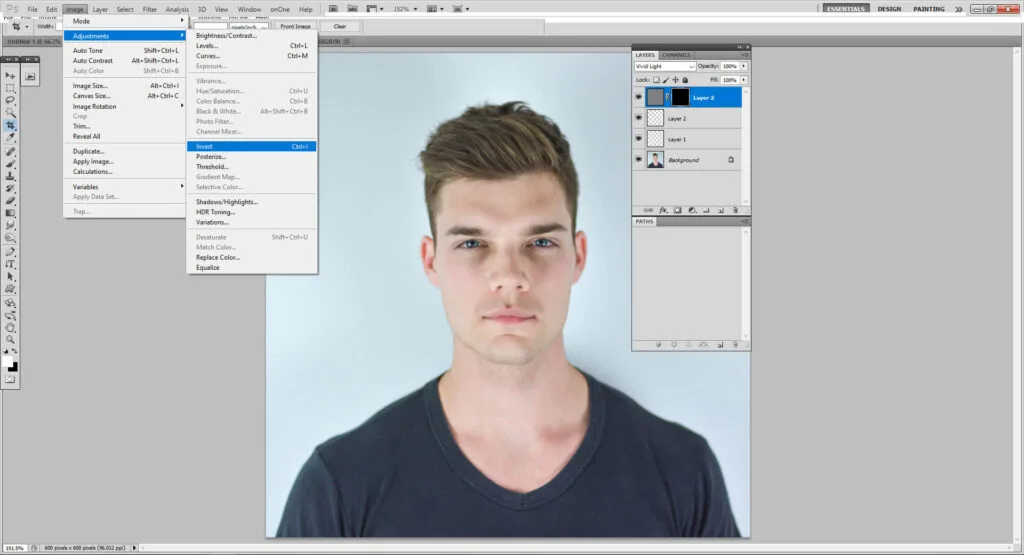The image size is (1024, 555).
Task: Select the Zoom tool in the toolbox
Action: pyautogui.click(x=10, y=340)
